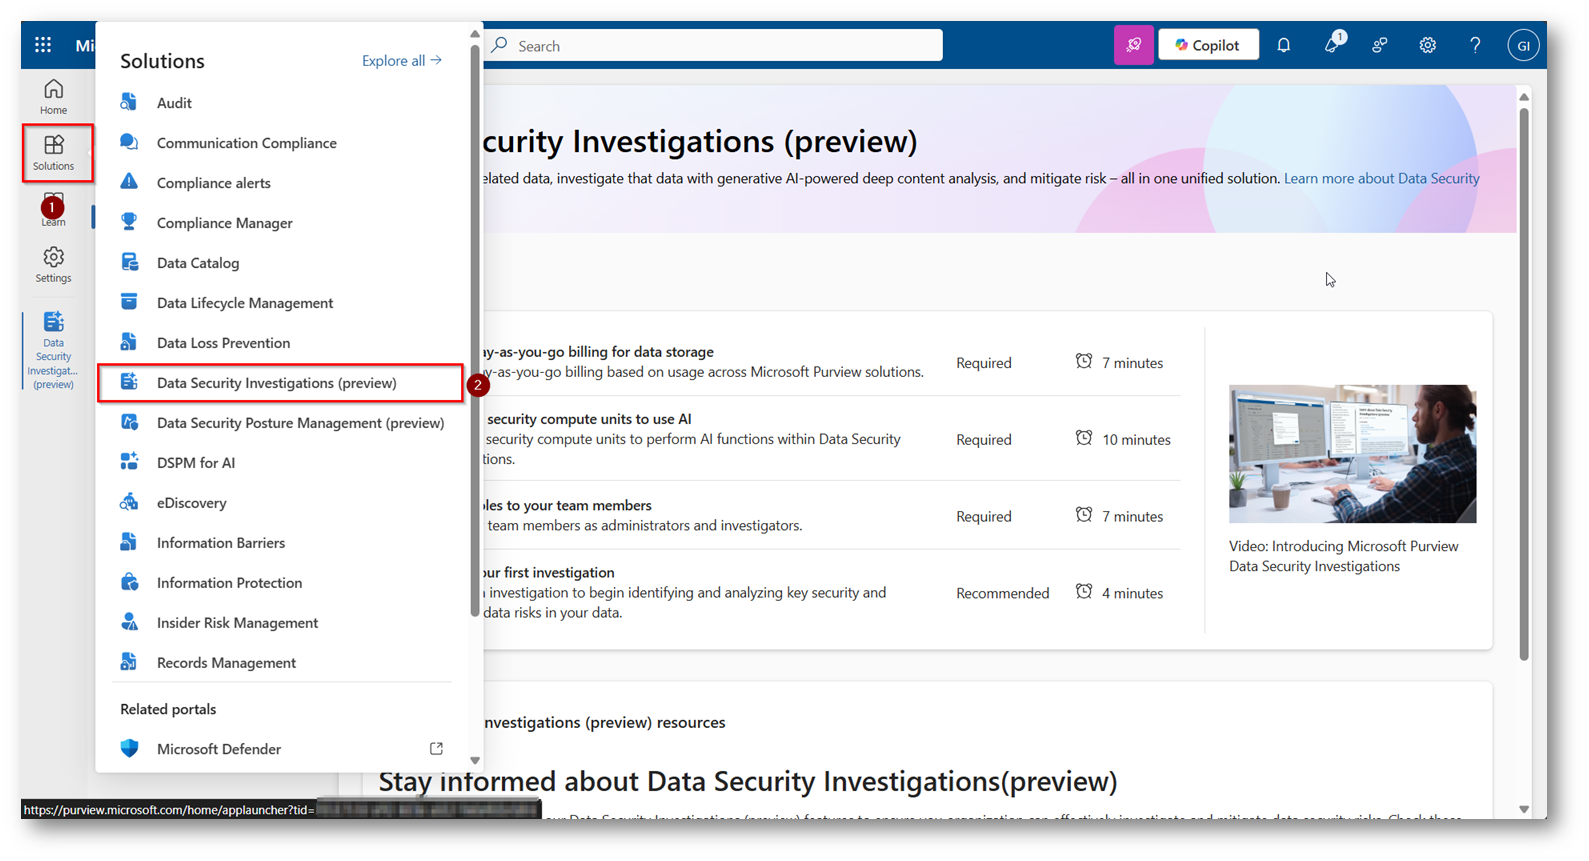
Task: Open the help question mark
Action: pos(1475,45)
